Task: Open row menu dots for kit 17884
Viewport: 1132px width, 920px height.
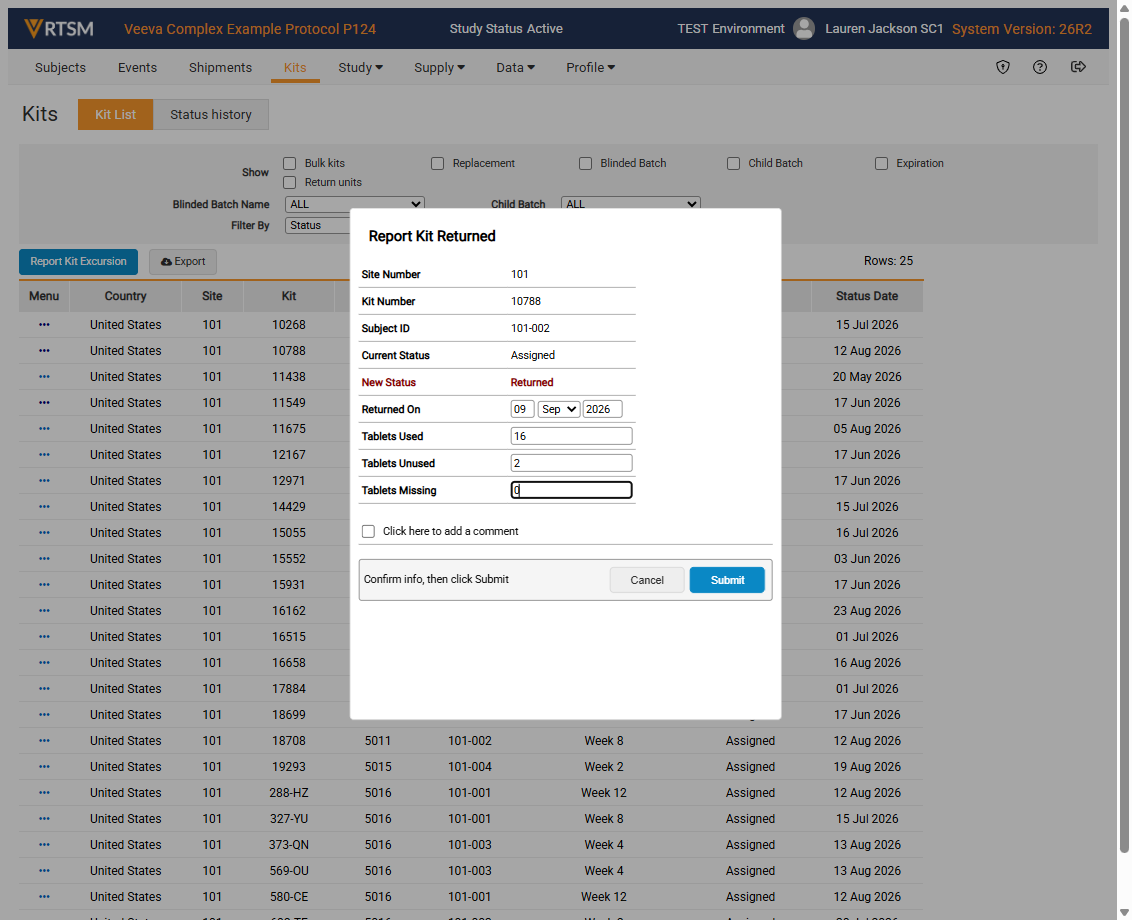Action: coord(44,689)
